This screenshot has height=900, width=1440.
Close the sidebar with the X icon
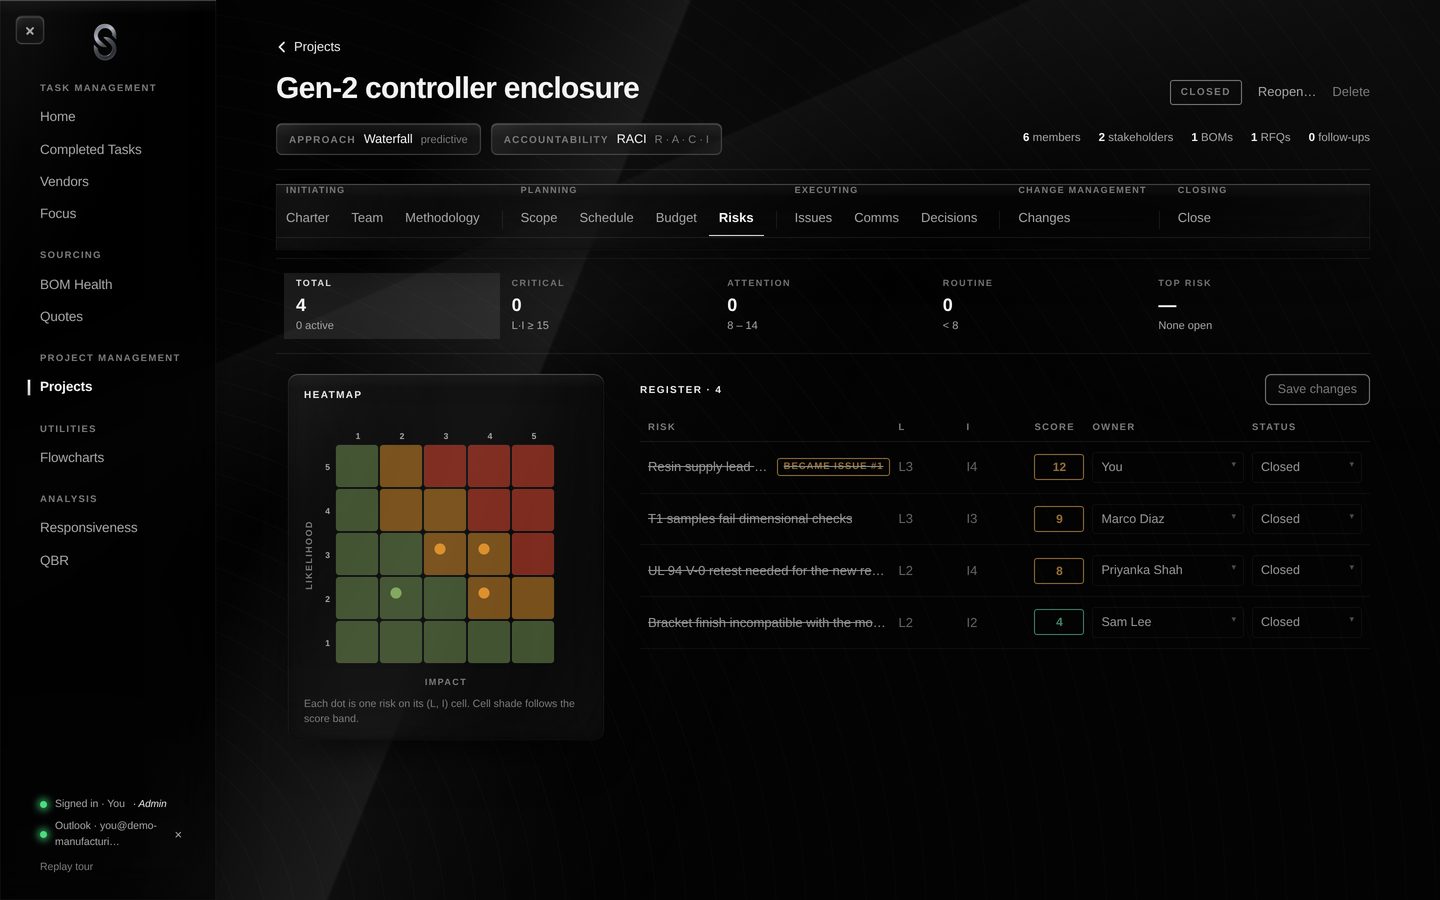tap(30, 31)
